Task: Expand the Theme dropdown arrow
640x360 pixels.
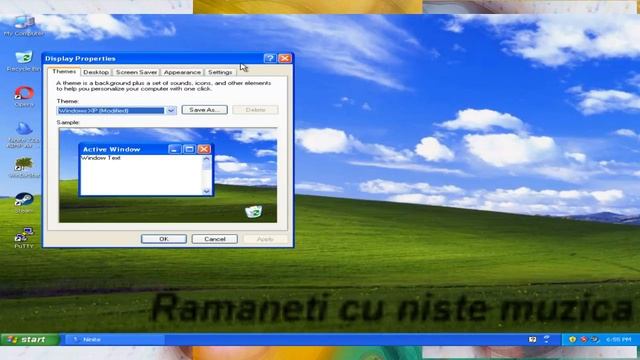Action: click(x=171, y=110)
